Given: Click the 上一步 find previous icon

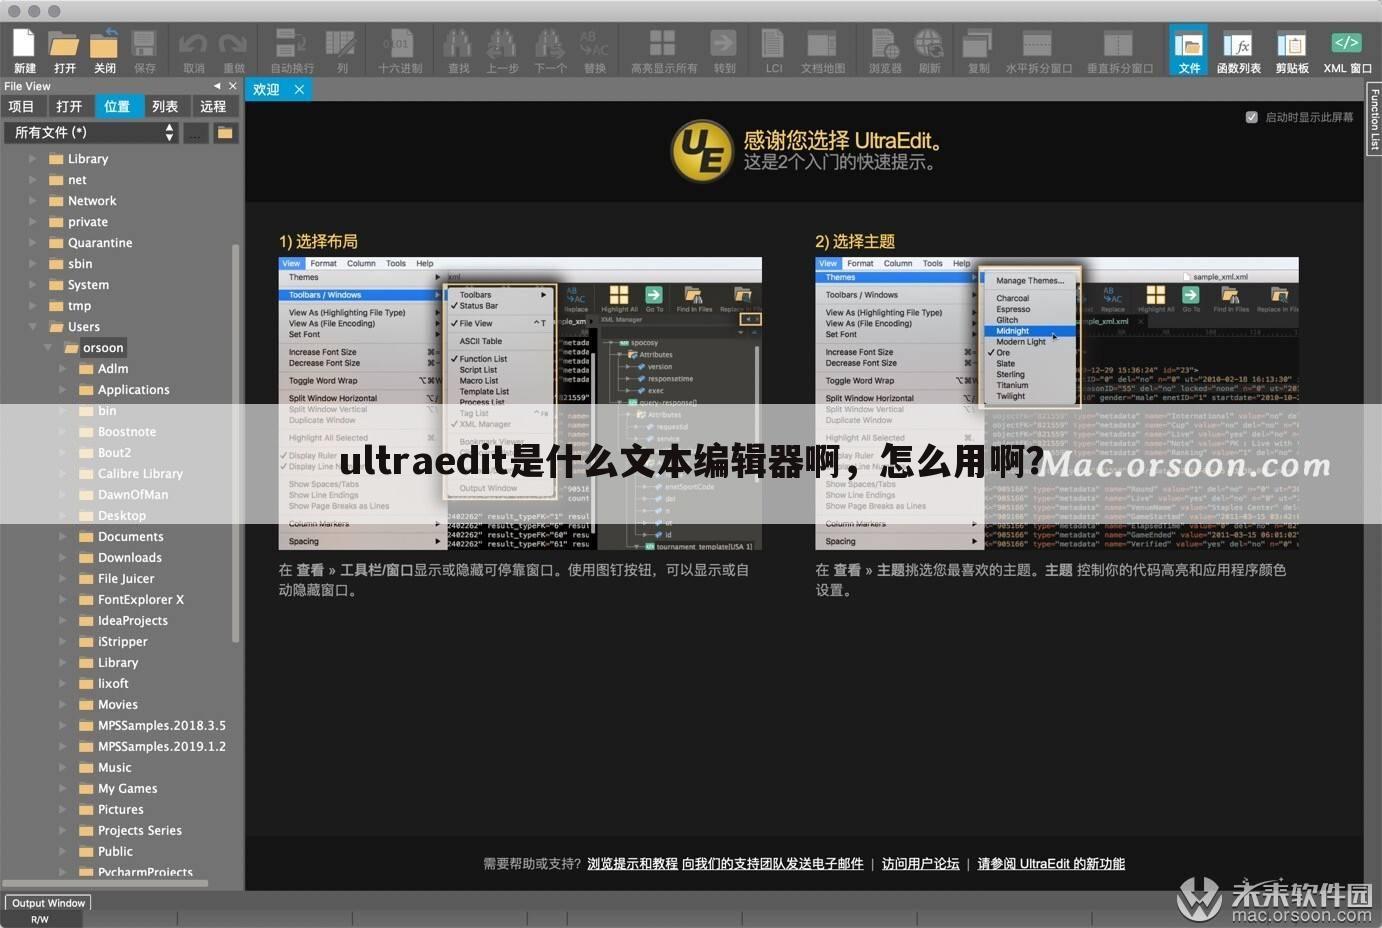Looking at the screenshot, I should tap(502, 50).
